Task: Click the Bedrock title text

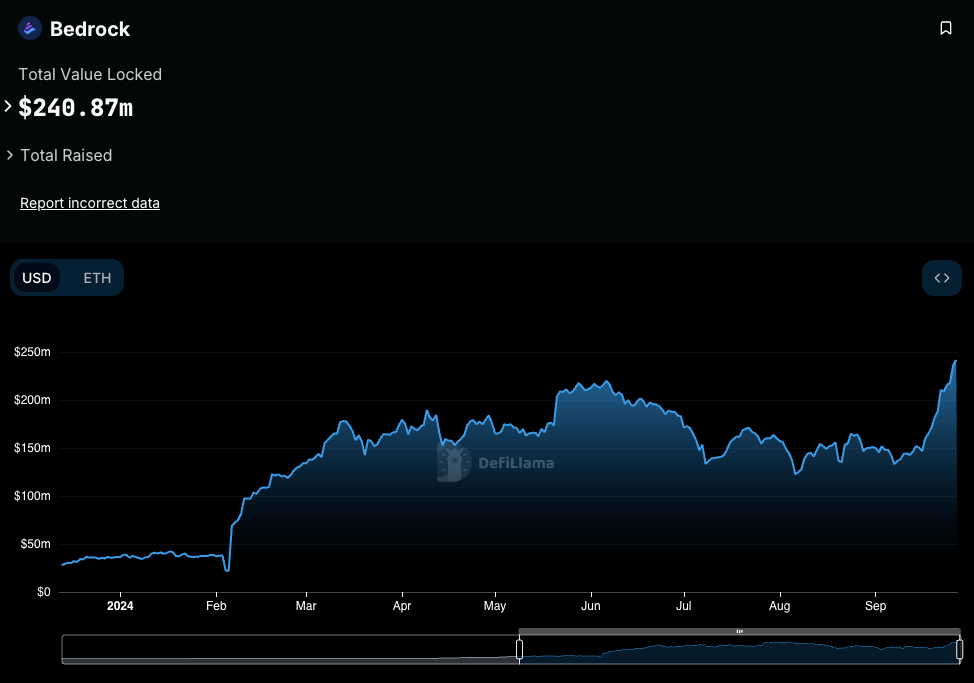Action: 89,29
